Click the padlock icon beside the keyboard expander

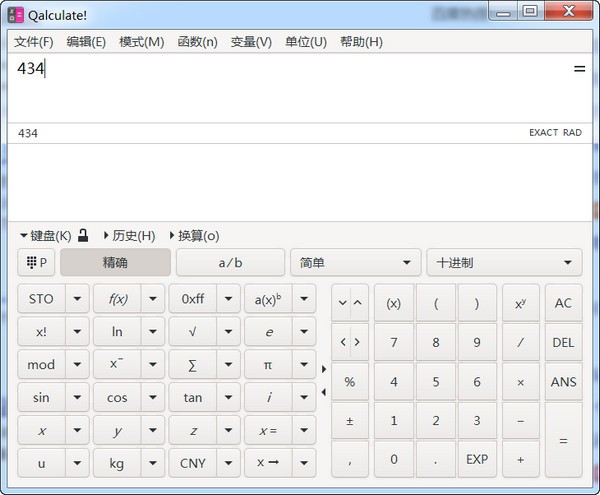click(84, 236)
